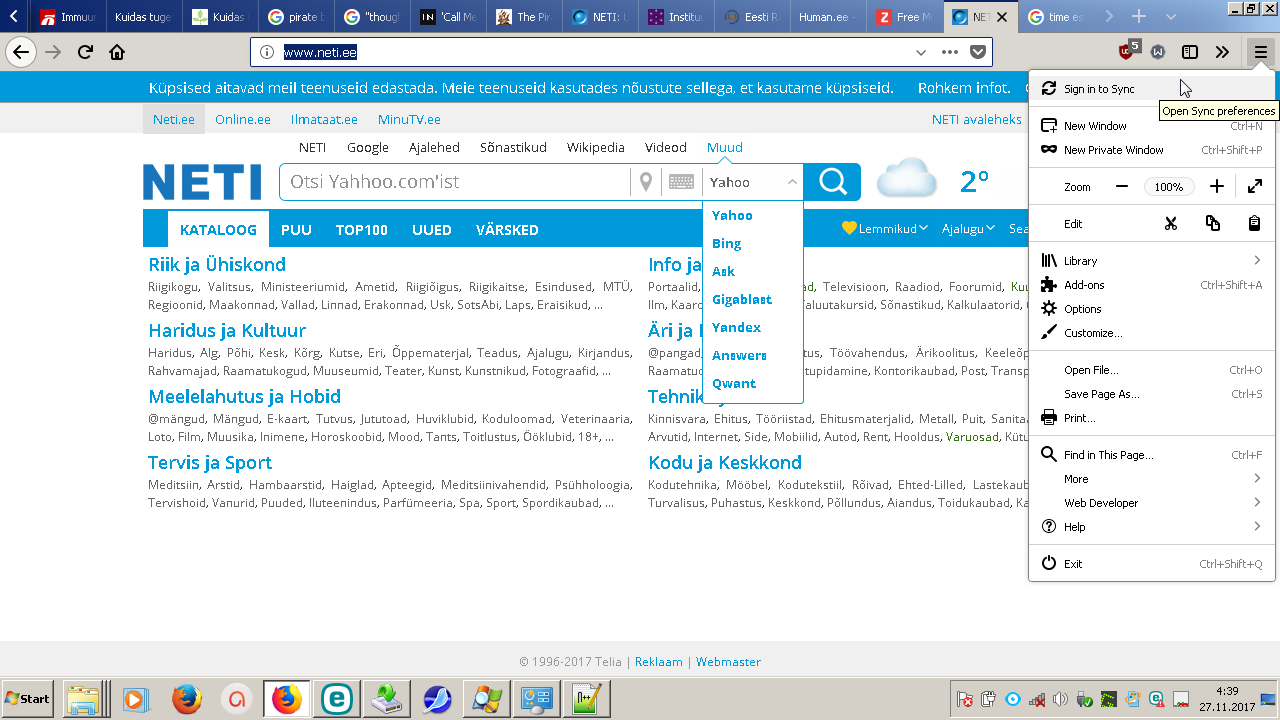The image size is (1280, 720).
Task: Open a new browser tab
Action: tap(1139, 16)
